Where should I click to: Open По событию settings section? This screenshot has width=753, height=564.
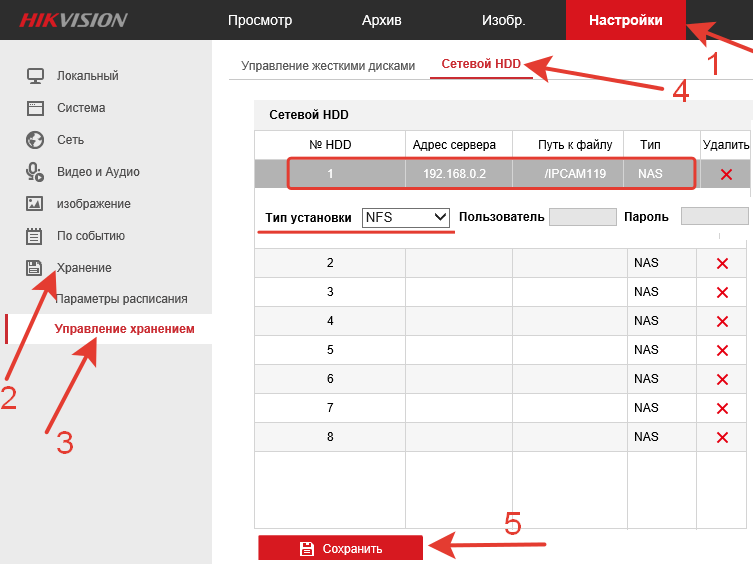(91, 236)
